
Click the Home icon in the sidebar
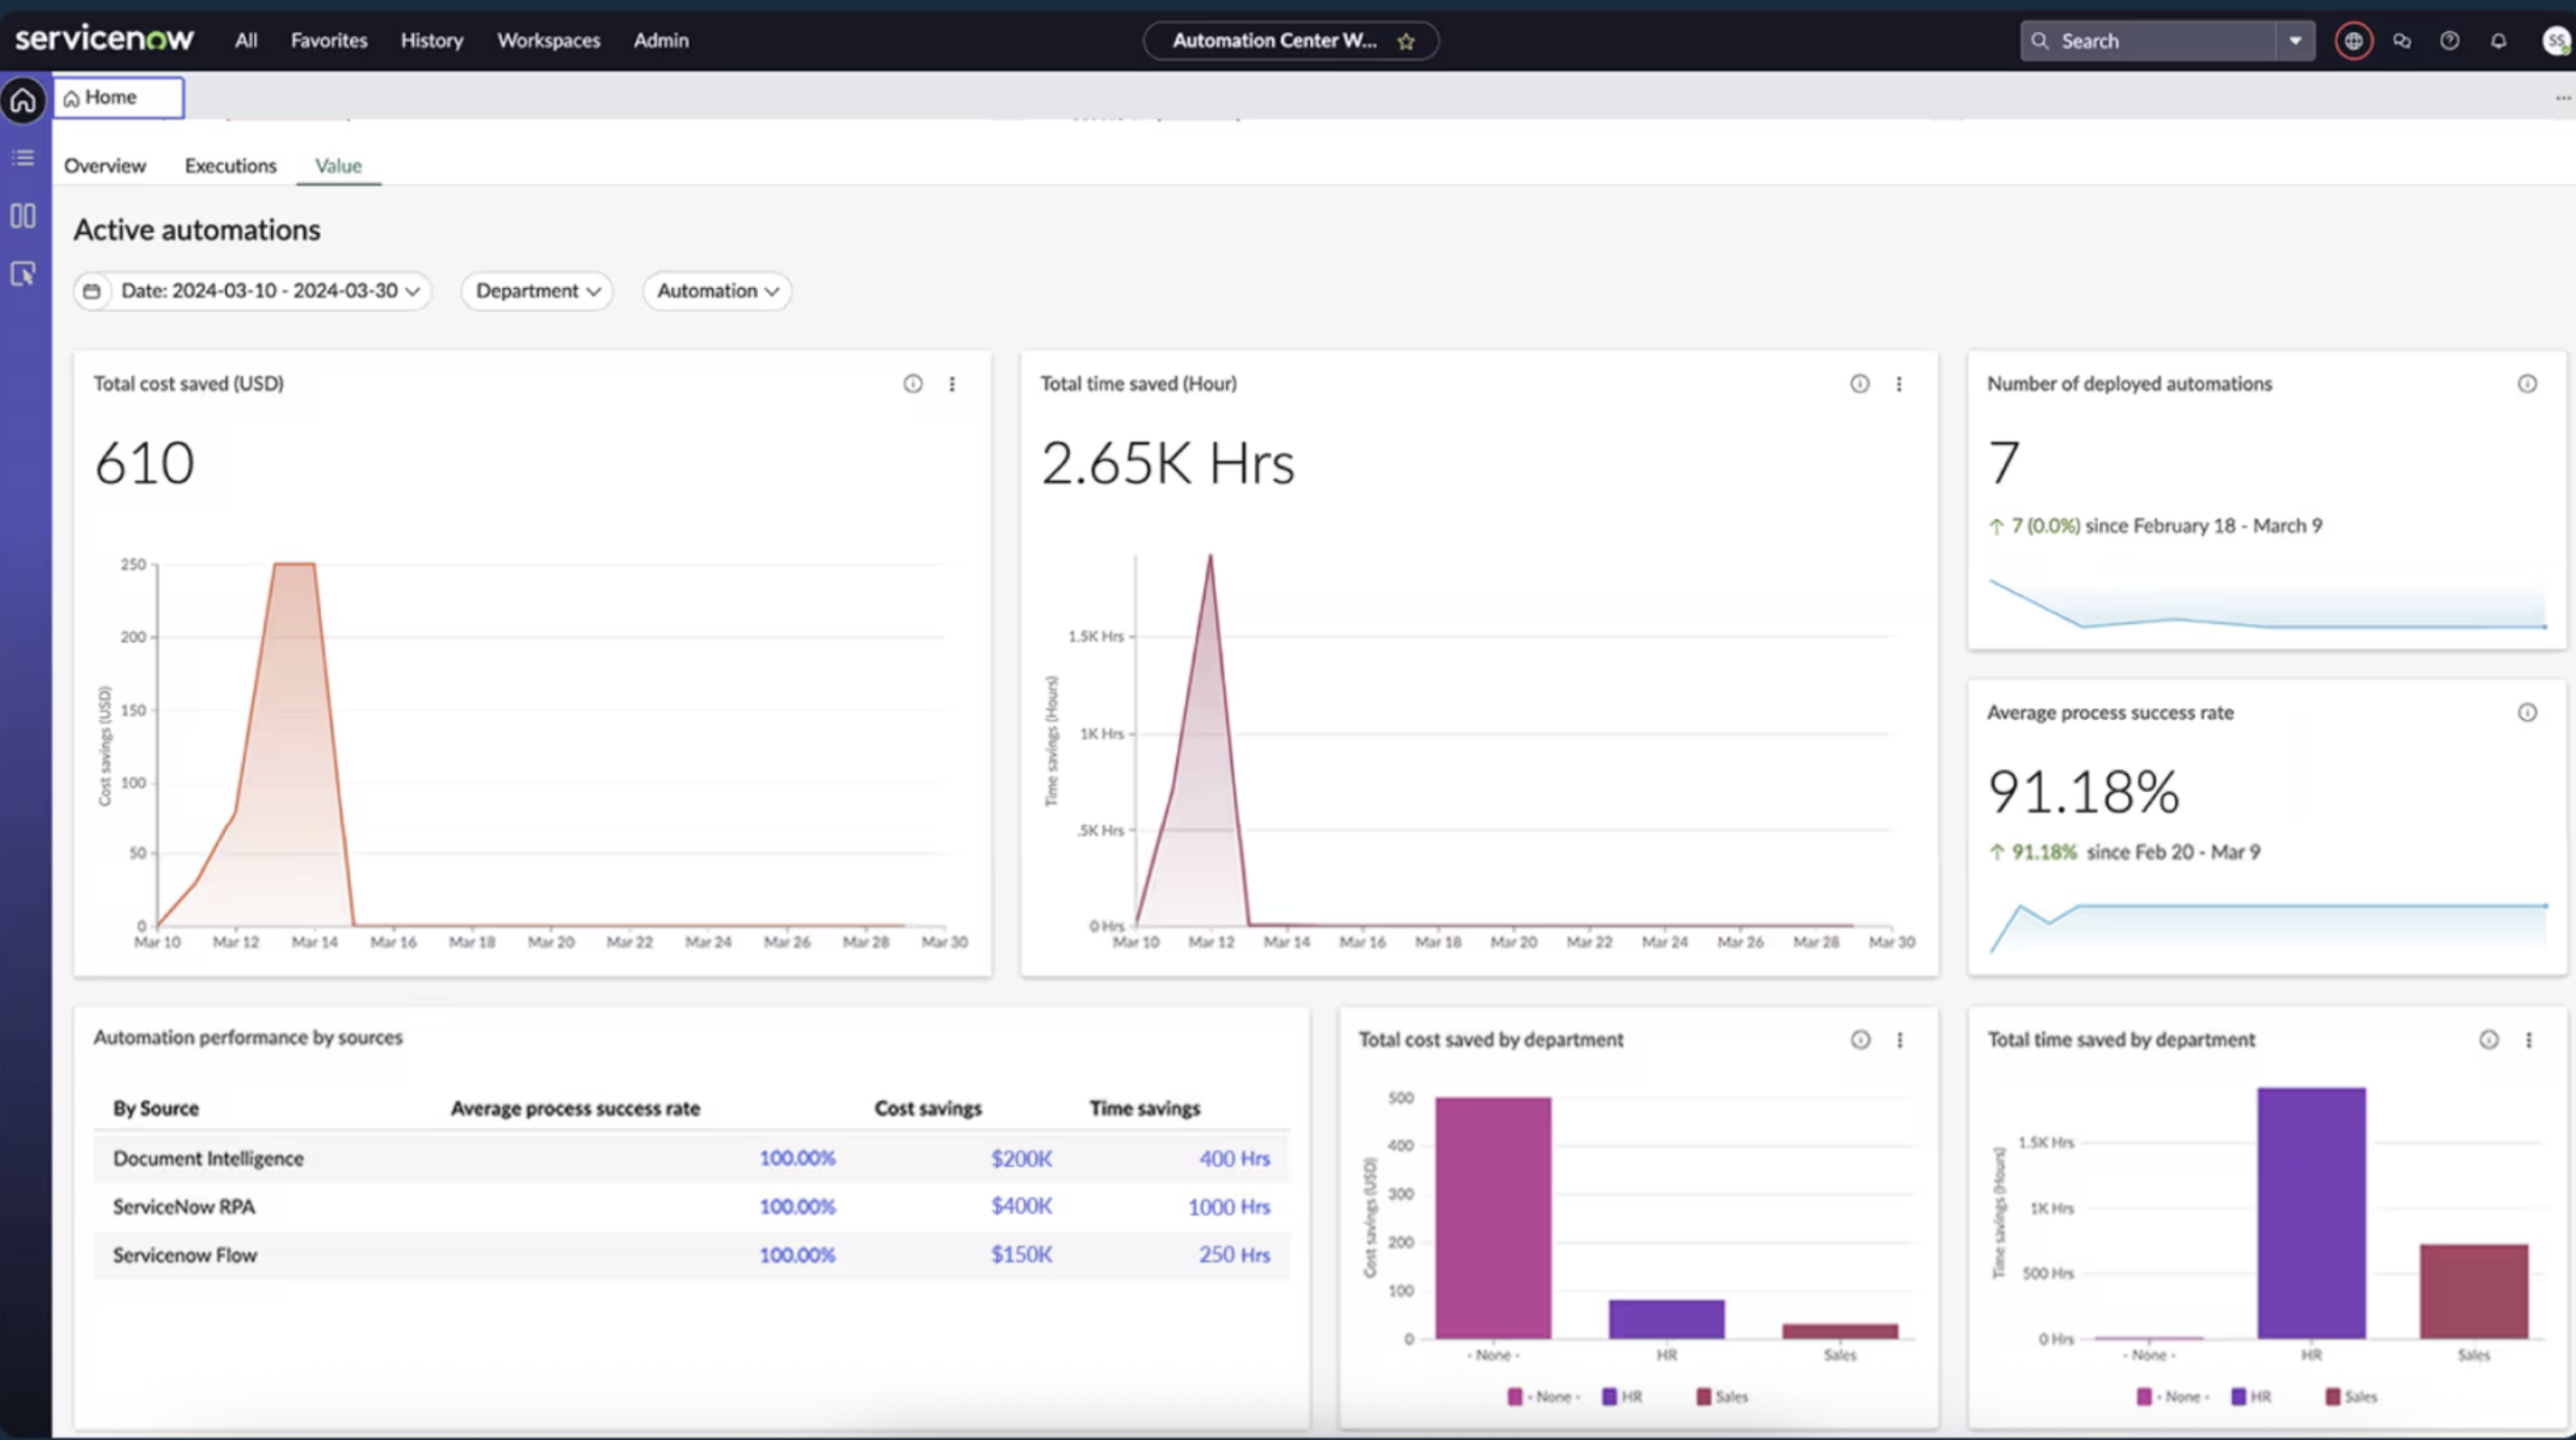coord(23,100)
